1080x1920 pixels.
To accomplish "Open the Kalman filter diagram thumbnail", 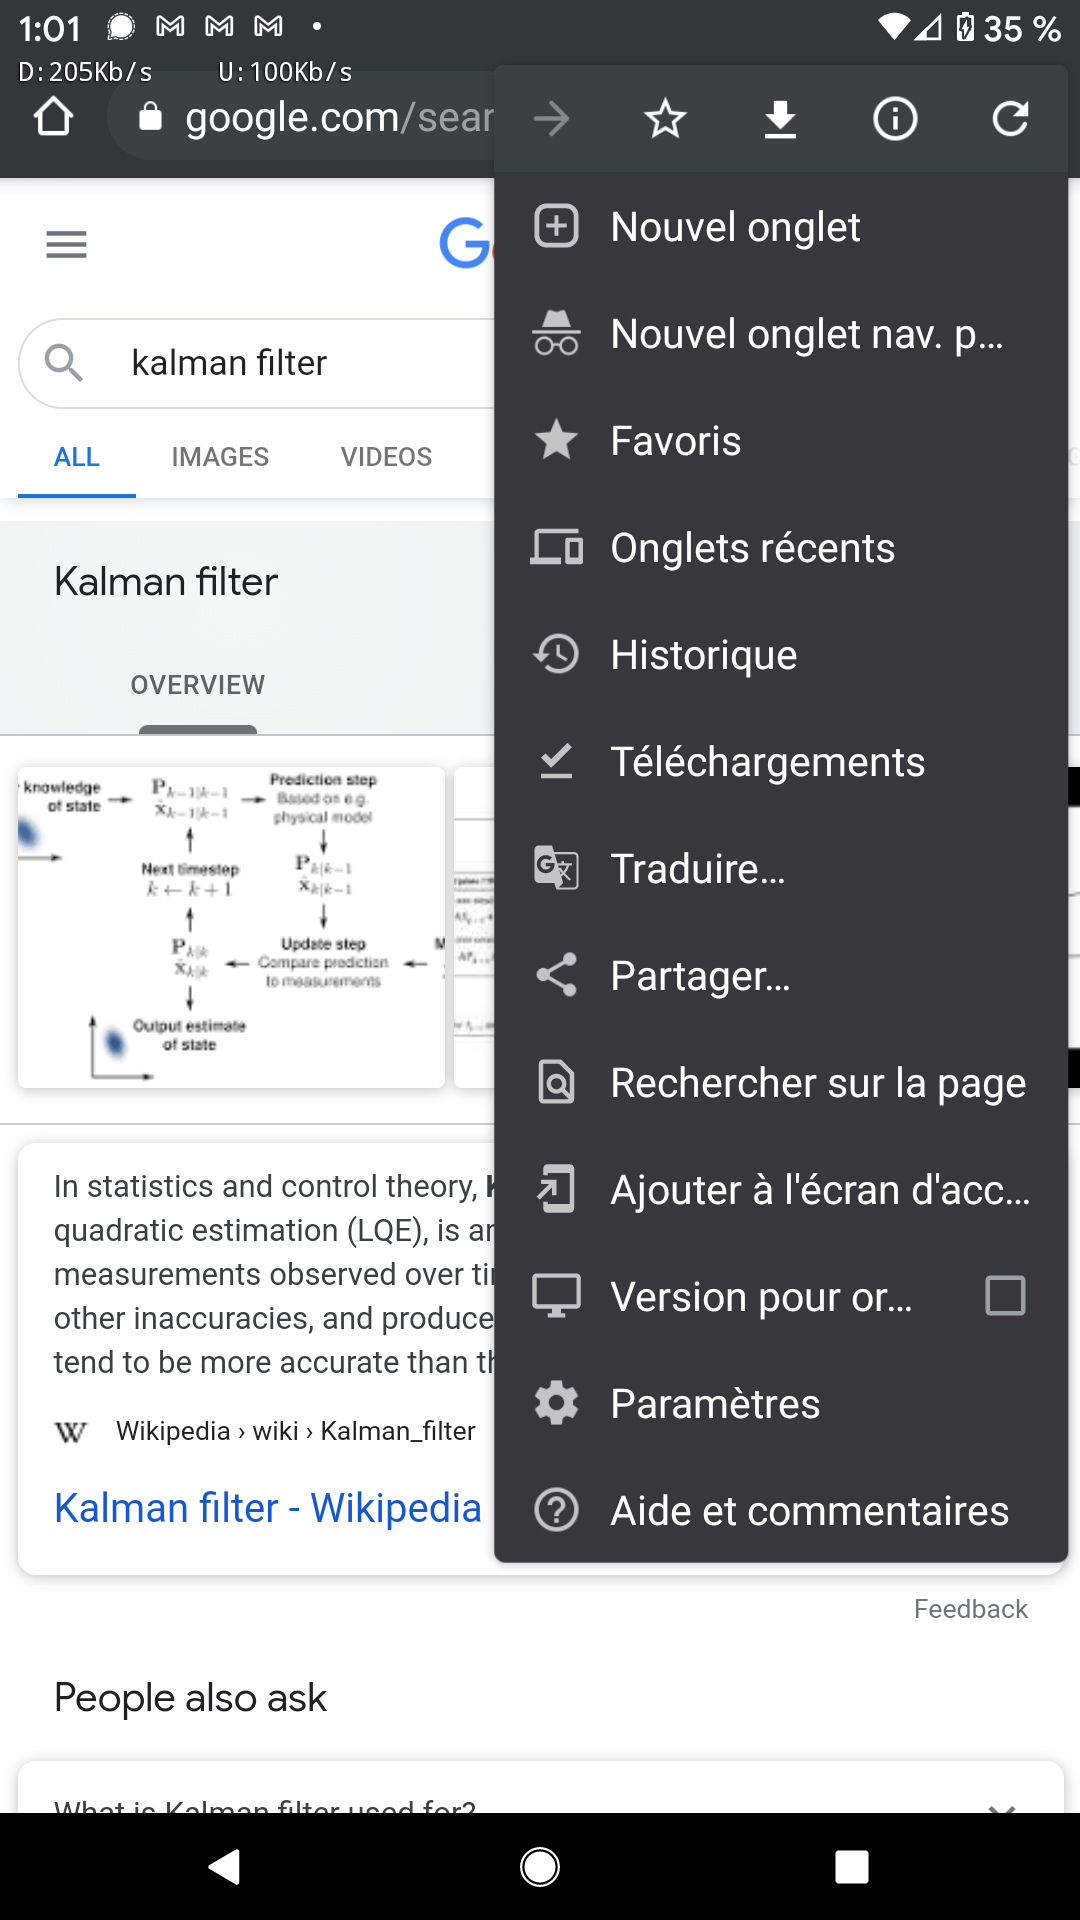I will click(231, 927).
